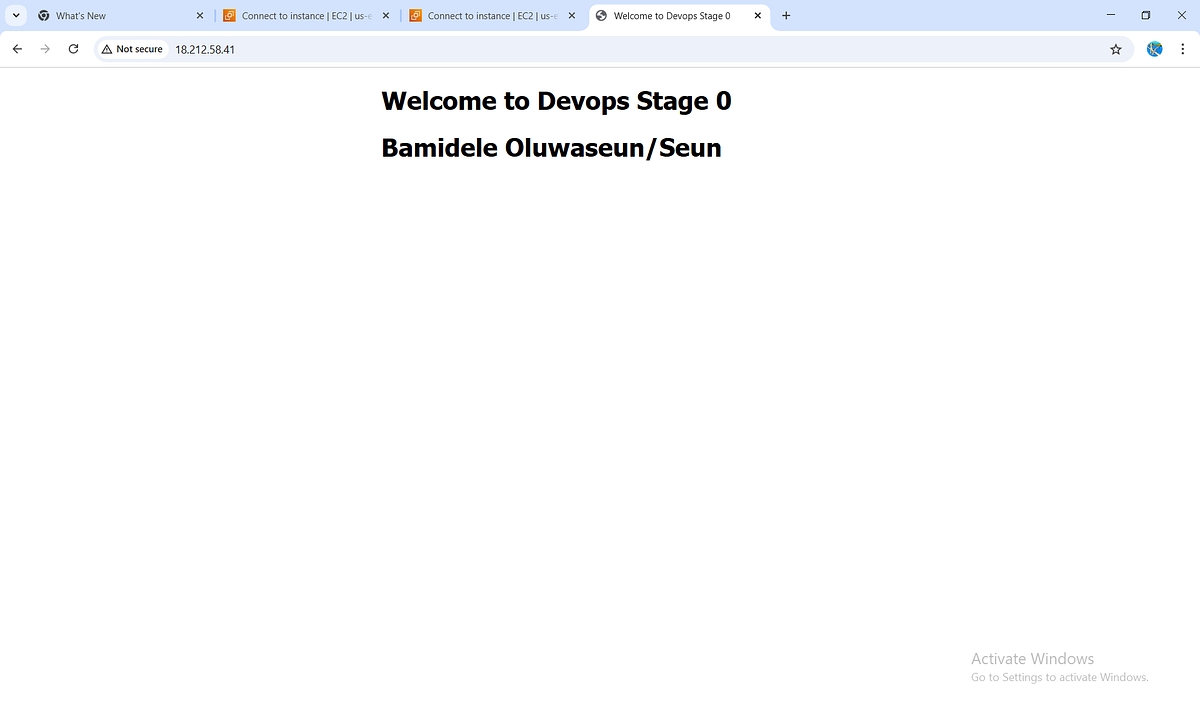Open the Chrome profile avatar

1154,48
